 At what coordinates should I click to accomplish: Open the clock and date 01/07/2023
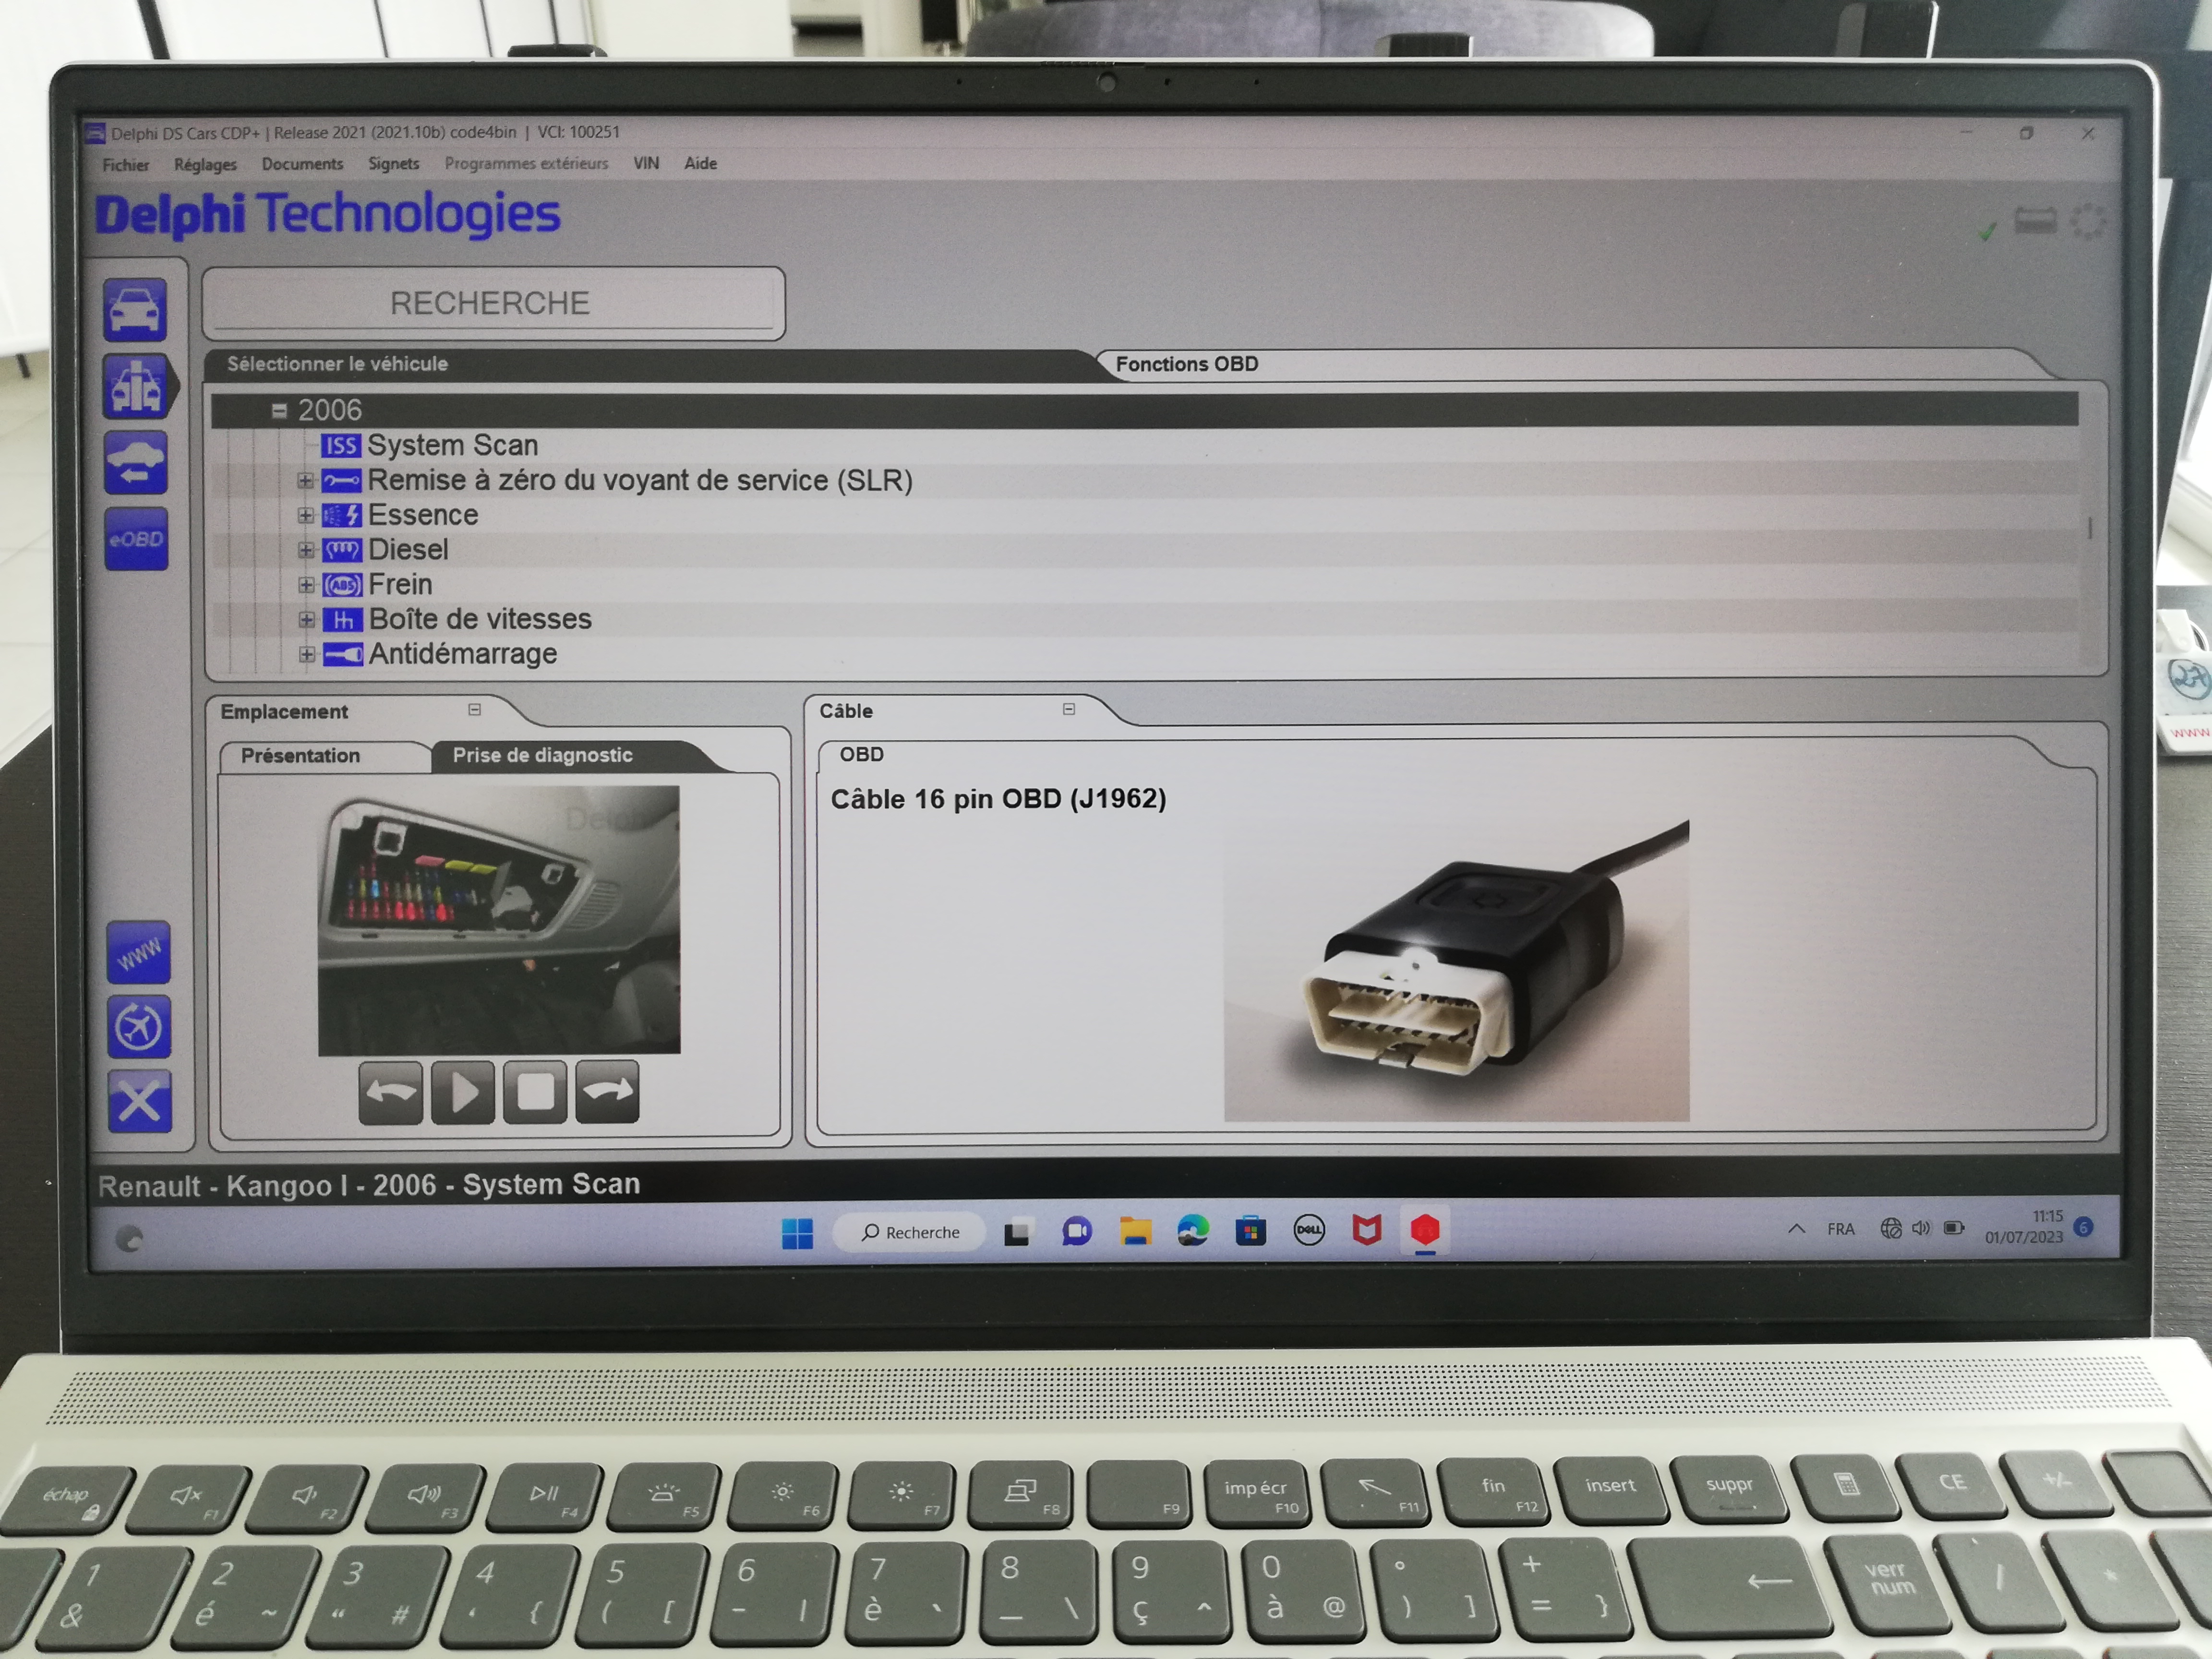pyautogui.click(x=2023, y=1227)
